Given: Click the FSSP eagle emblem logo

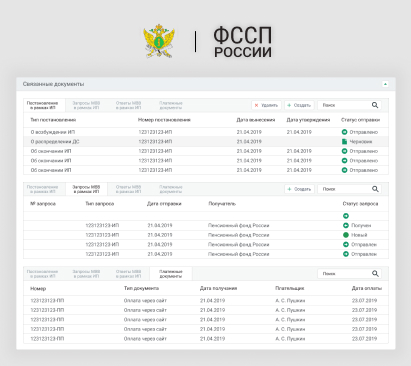Looking at the screenshot, I should click(x=159, y=41).
